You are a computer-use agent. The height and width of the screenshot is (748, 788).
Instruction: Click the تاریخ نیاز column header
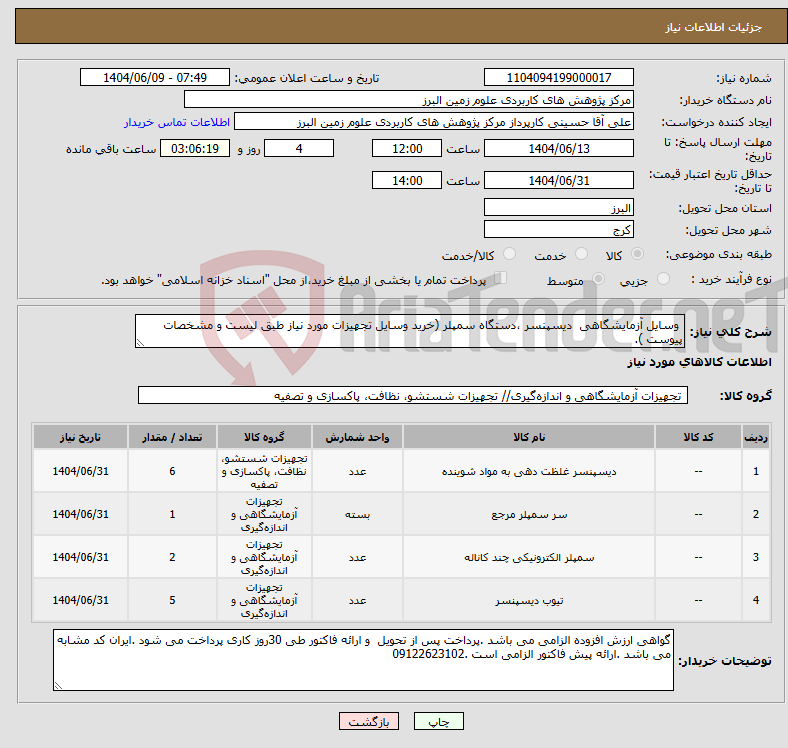(80, 437)
